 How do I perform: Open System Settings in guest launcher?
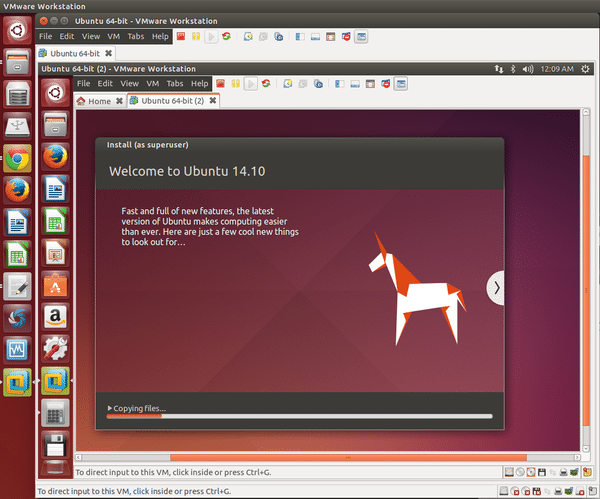click(x=55, y=349)
